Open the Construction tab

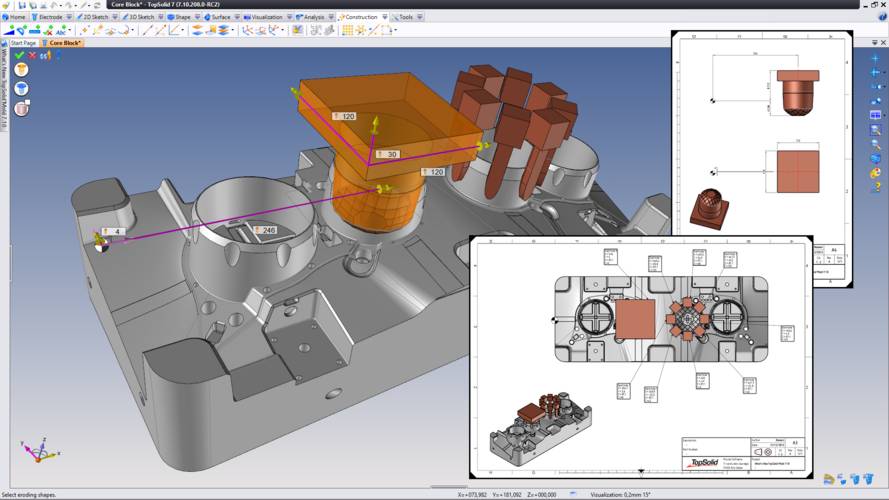click(358, 17)
